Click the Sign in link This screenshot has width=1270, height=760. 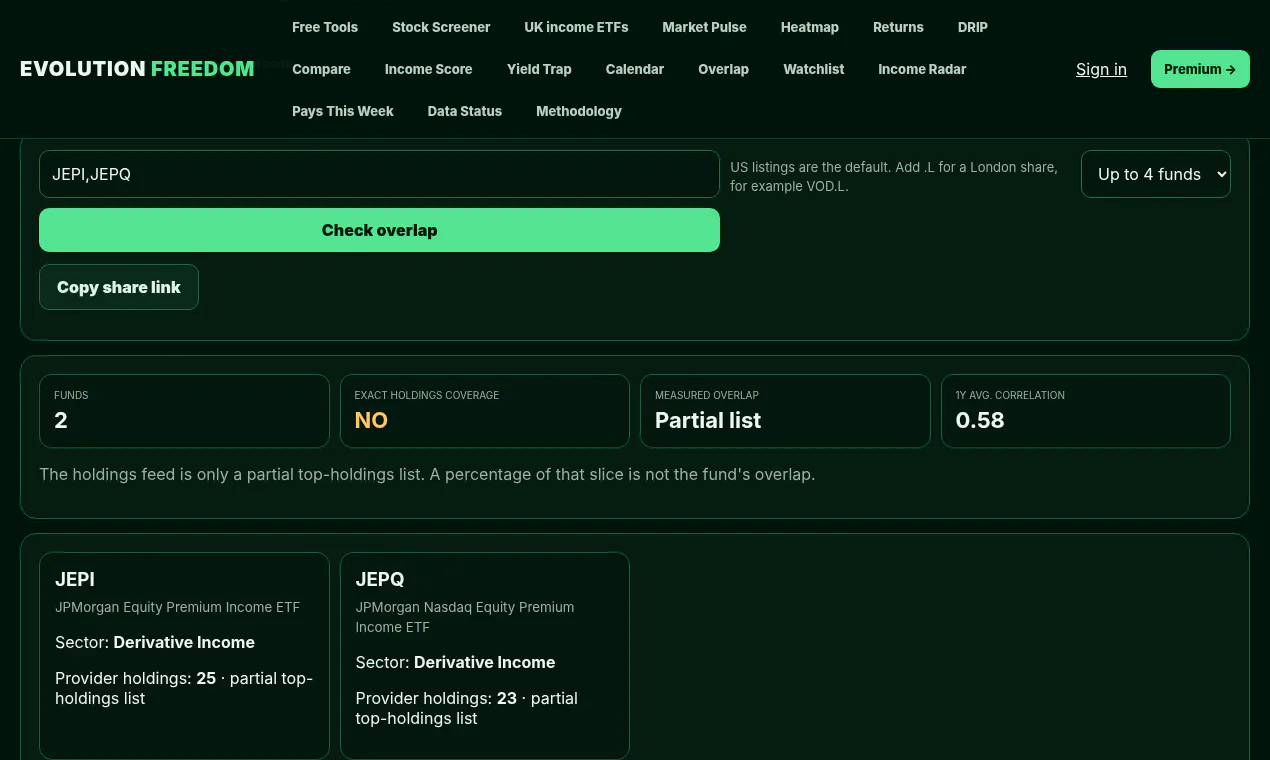tap(1101, 69)
